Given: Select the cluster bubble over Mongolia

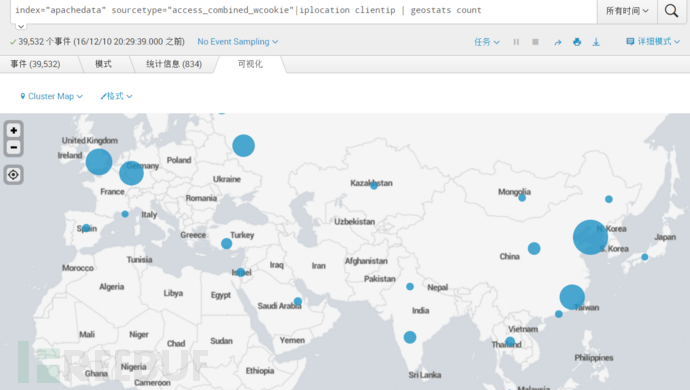Looking at the screenshot, I should tap(522, 198).
